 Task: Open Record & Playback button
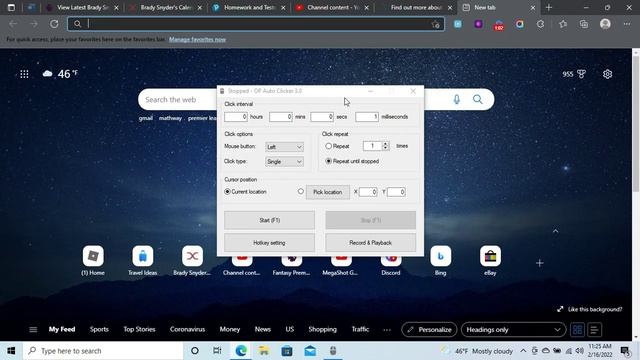[x=371, y=243]
